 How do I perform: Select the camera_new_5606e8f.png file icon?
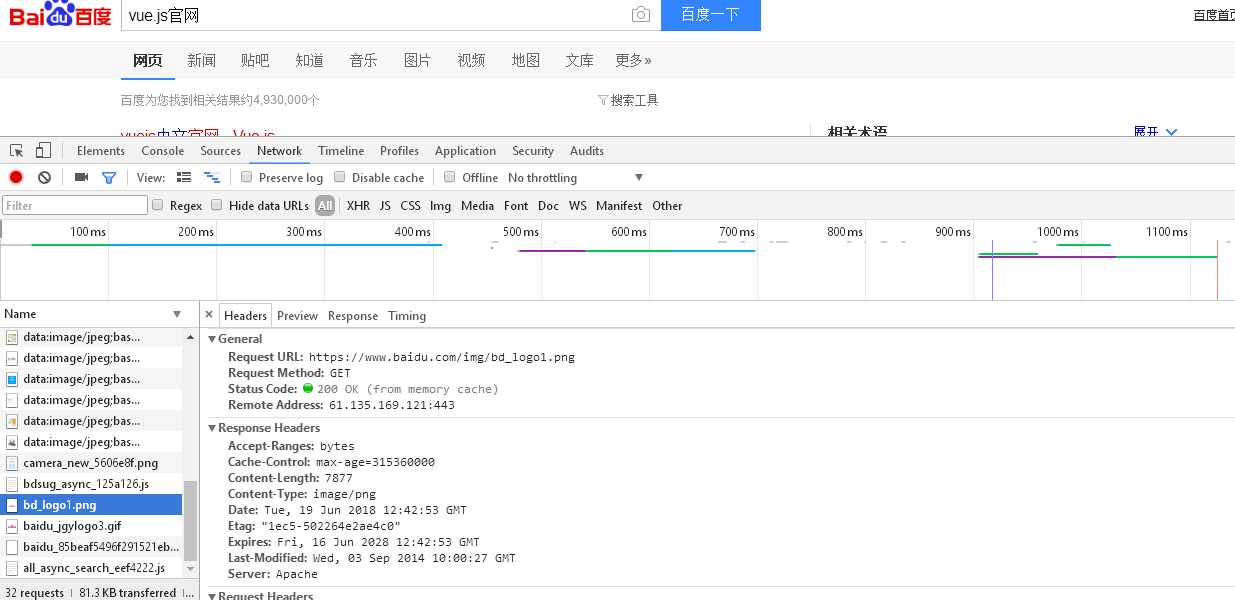pyautogui.click(x=12, y=463)
